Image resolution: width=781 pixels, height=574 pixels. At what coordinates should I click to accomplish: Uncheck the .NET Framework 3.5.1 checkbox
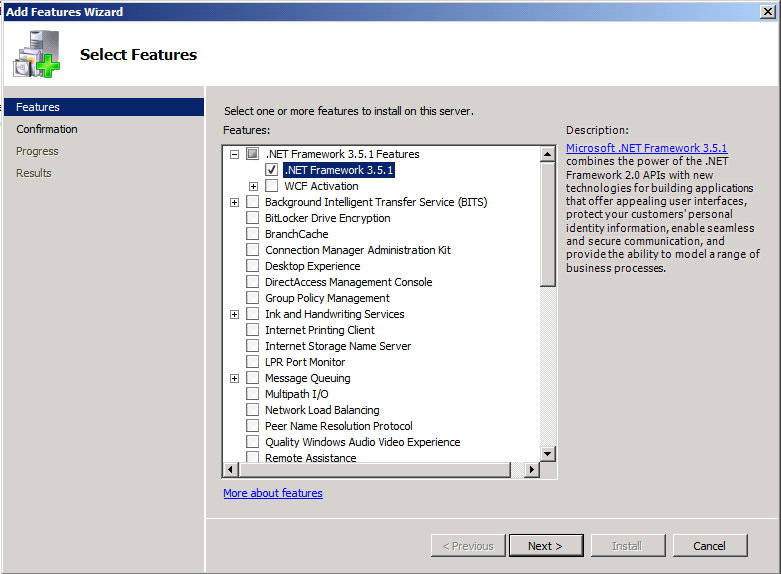click(x=271, y=169)
